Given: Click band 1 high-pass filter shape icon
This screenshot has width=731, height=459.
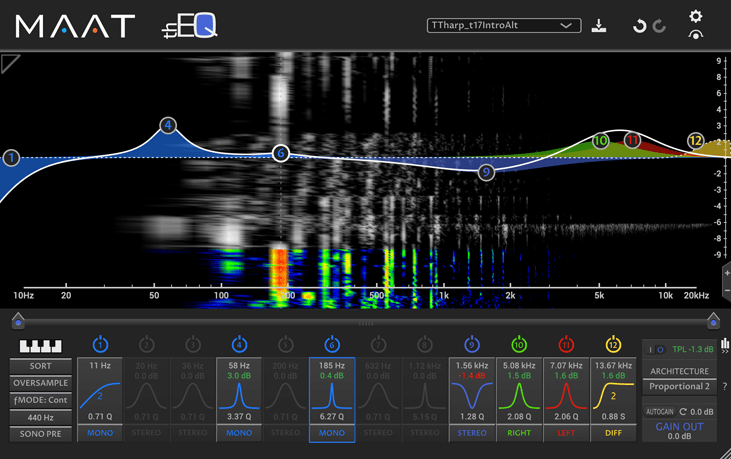Looking at the screenshot, I should [x=100, y=396].
